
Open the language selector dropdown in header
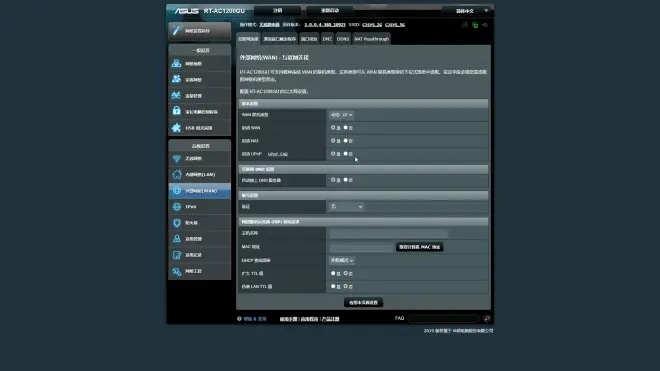tap(467, 11)
